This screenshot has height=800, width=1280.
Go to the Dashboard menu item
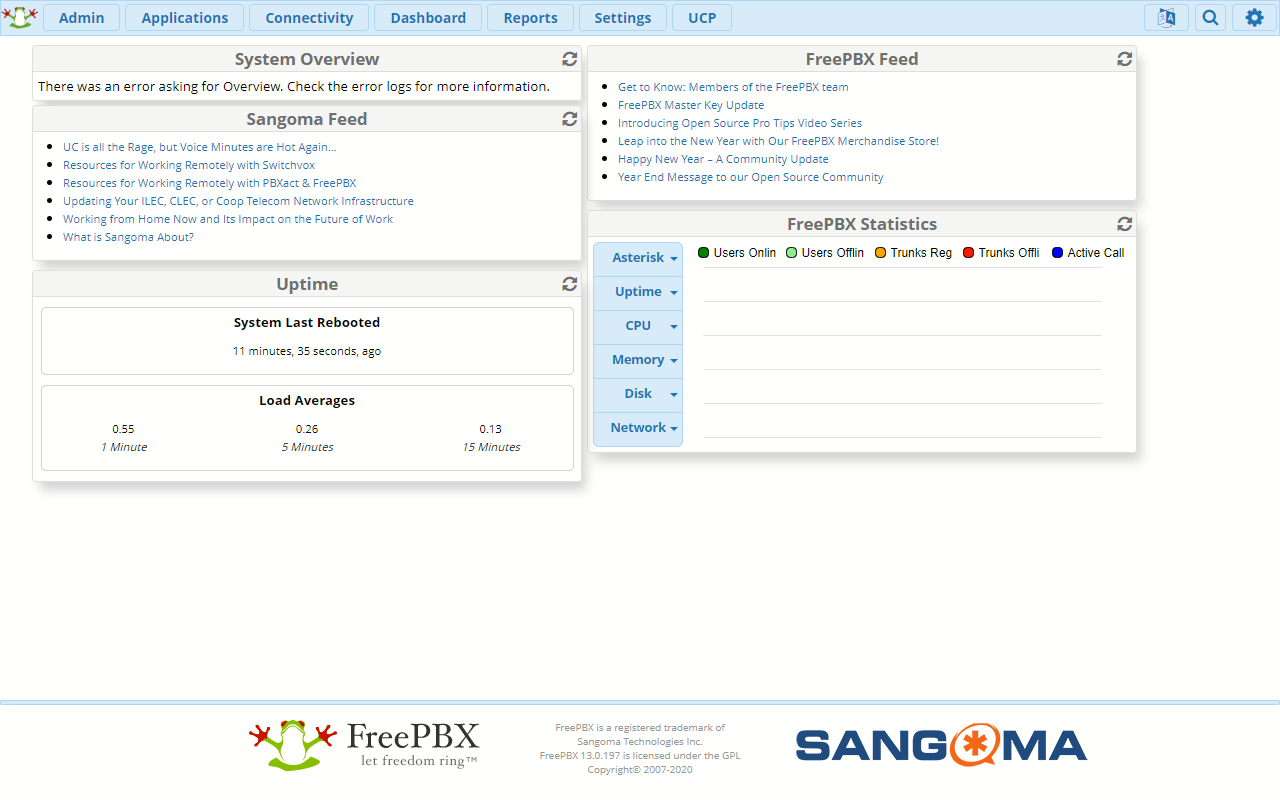click(428, 17)
